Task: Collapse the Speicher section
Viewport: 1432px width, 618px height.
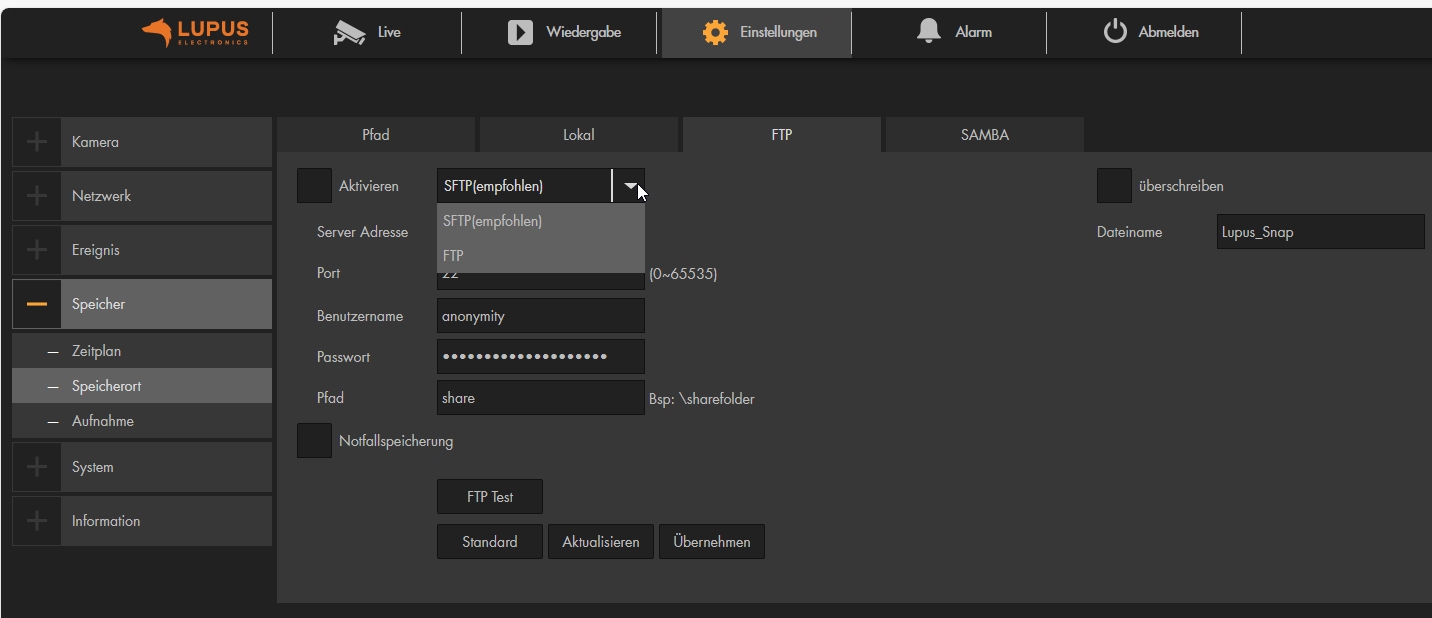Action: click(37, 303)
